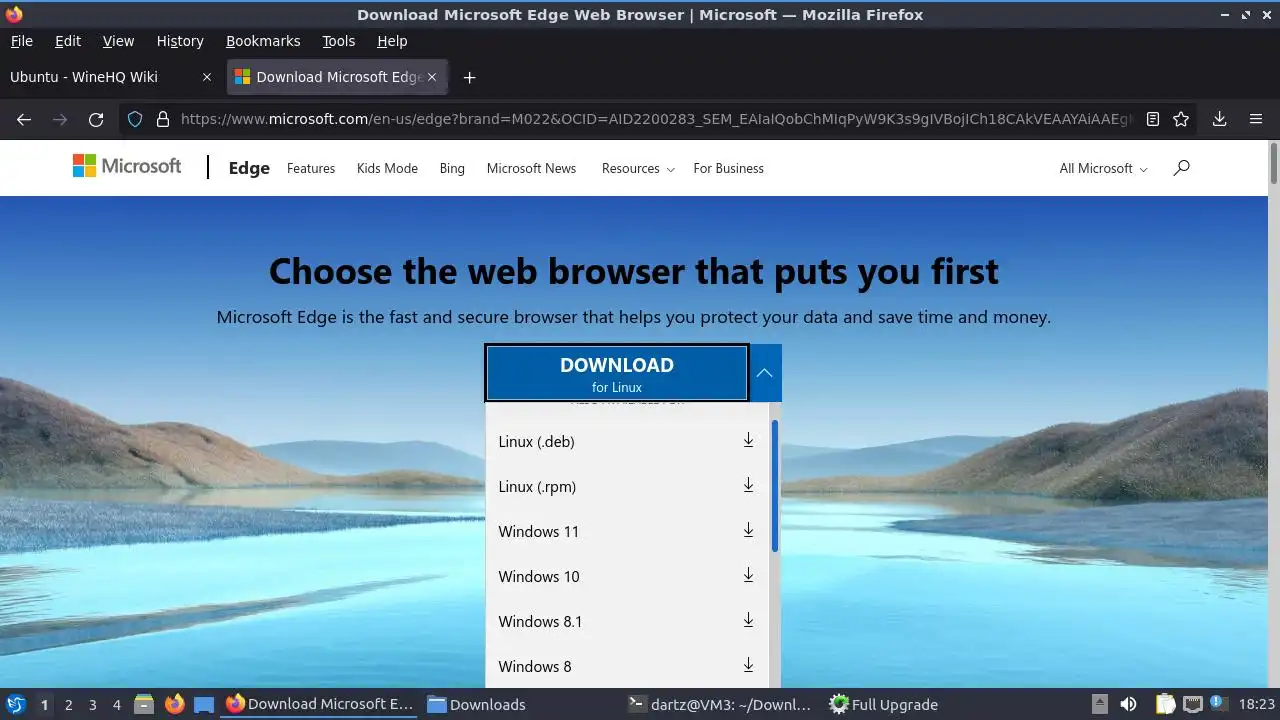
Task: Open the Tools menu
Action: point(338,41)
